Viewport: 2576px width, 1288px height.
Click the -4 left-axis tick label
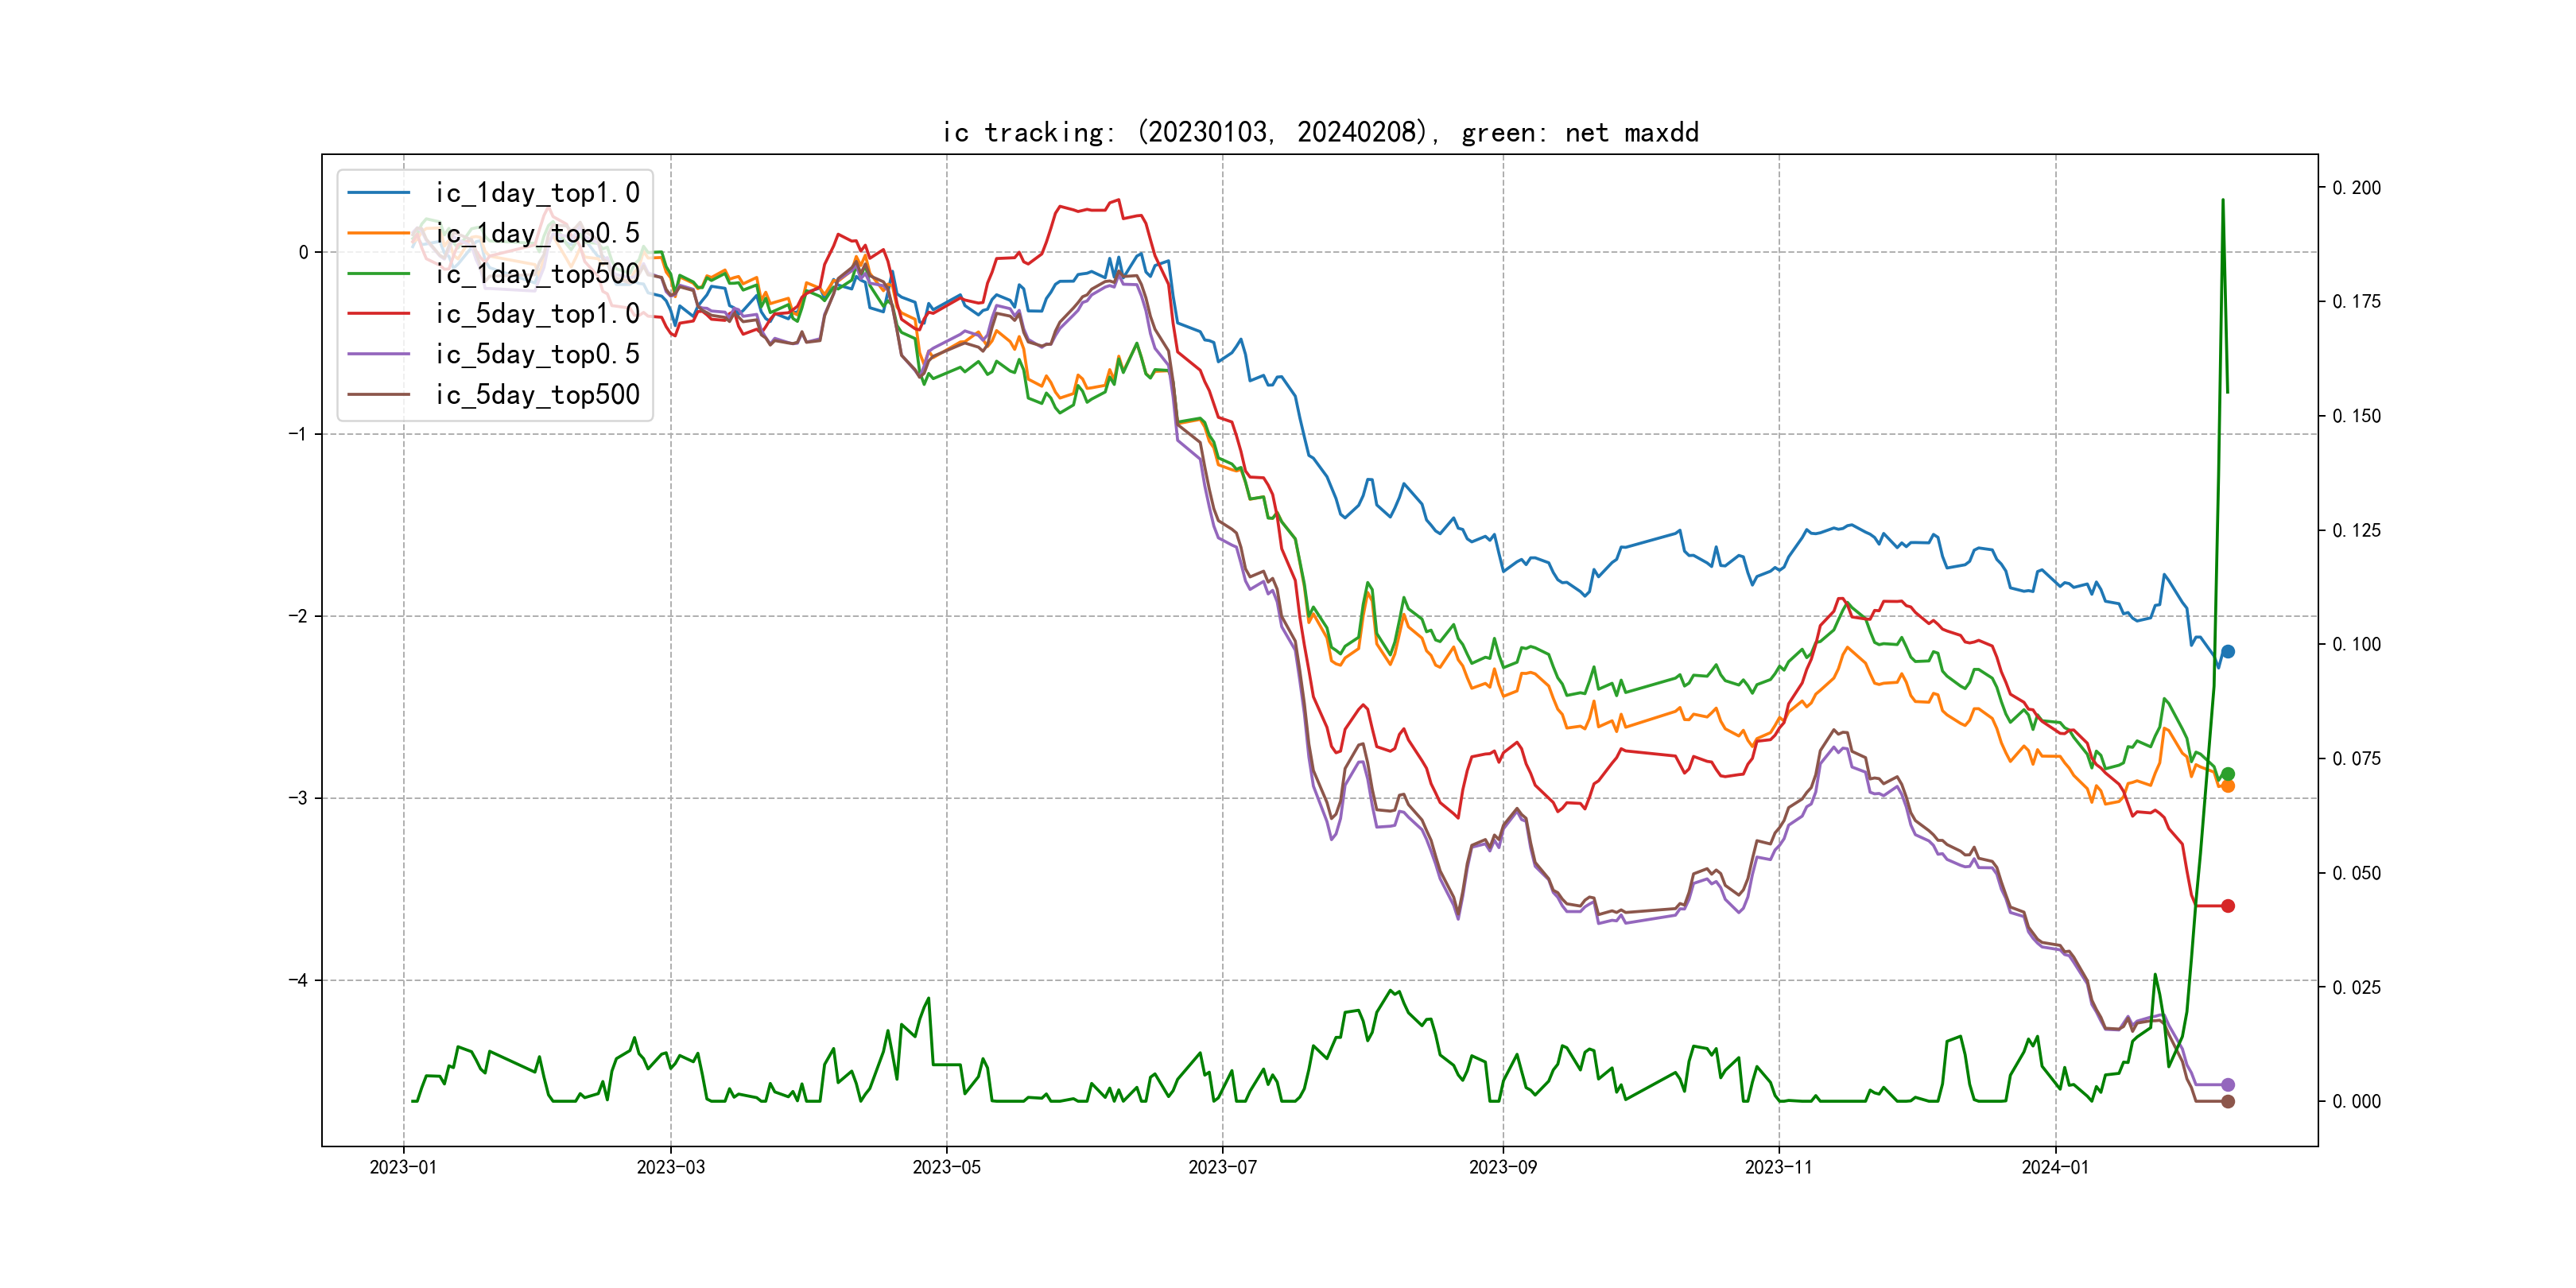[x=298, y=980]
